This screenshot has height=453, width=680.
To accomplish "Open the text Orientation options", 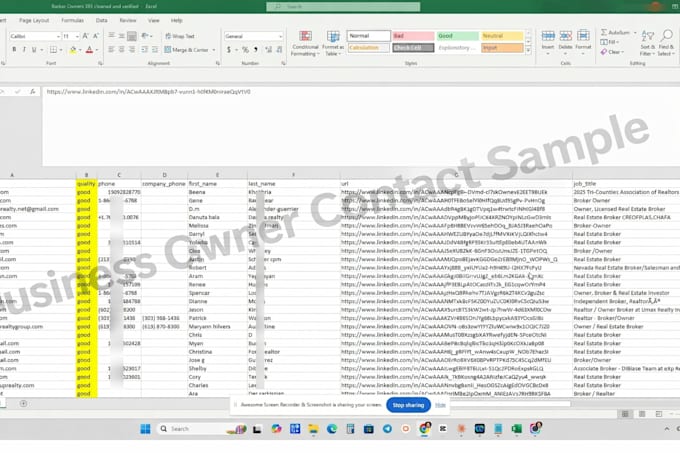I will point(146,36).
